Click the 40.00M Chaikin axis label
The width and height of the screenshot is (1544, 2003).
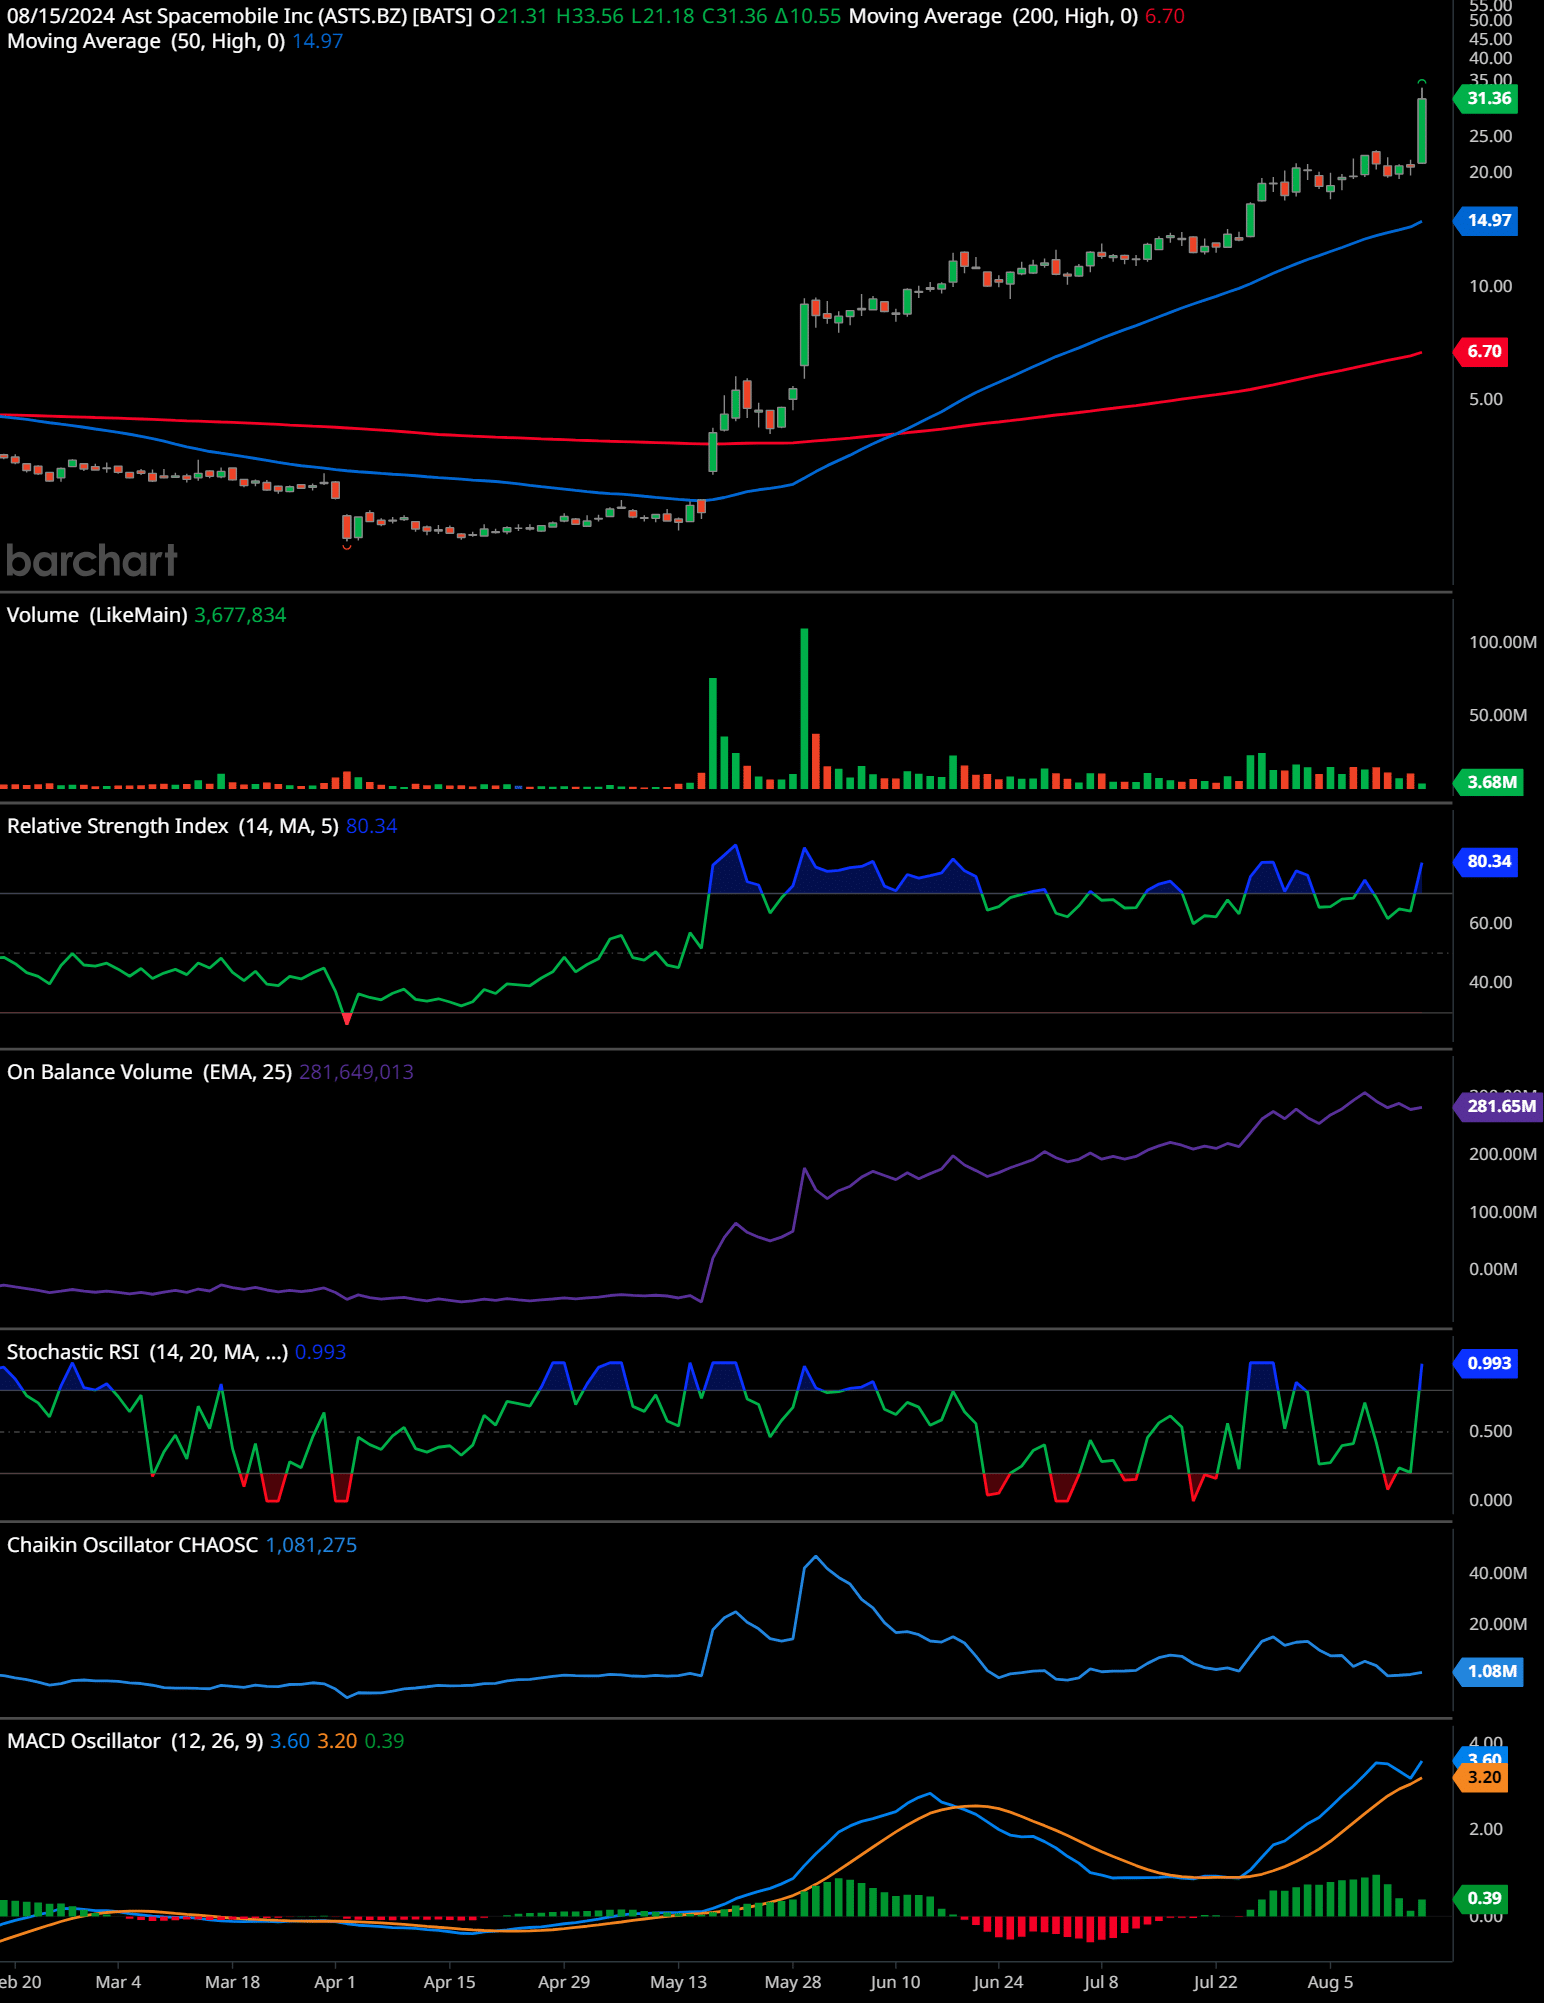1497,1573
